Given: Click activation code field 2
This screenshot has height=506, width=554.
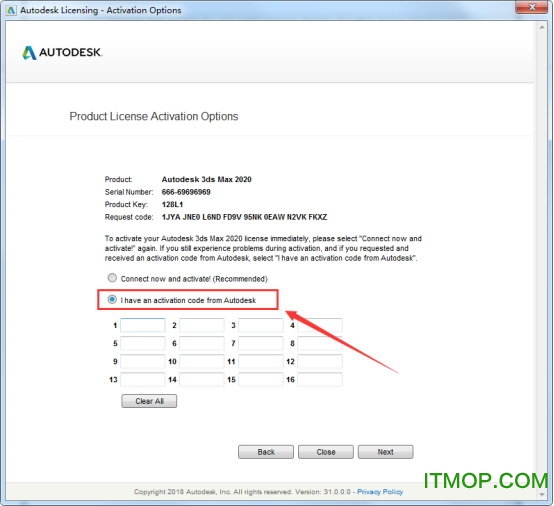Looking at the screenshot, I should click(x=202, y=325).
